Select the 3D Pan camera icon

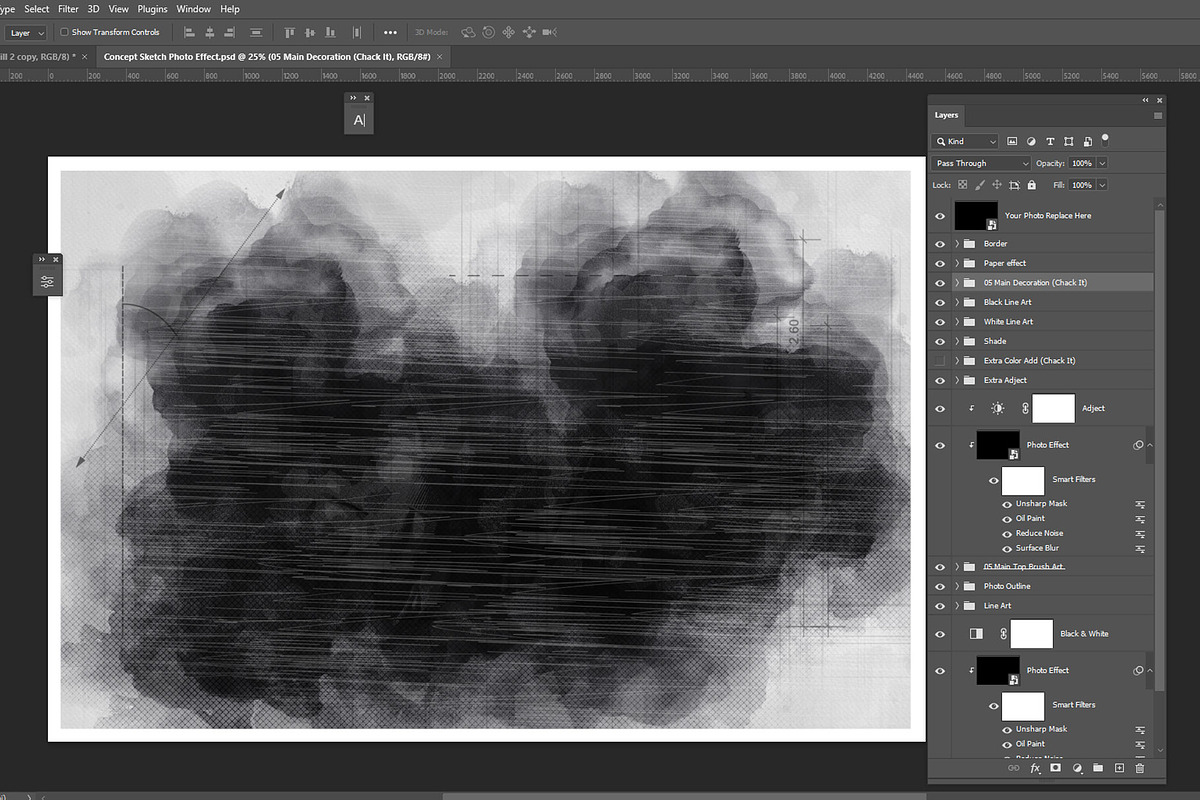[x=508, y=32]
